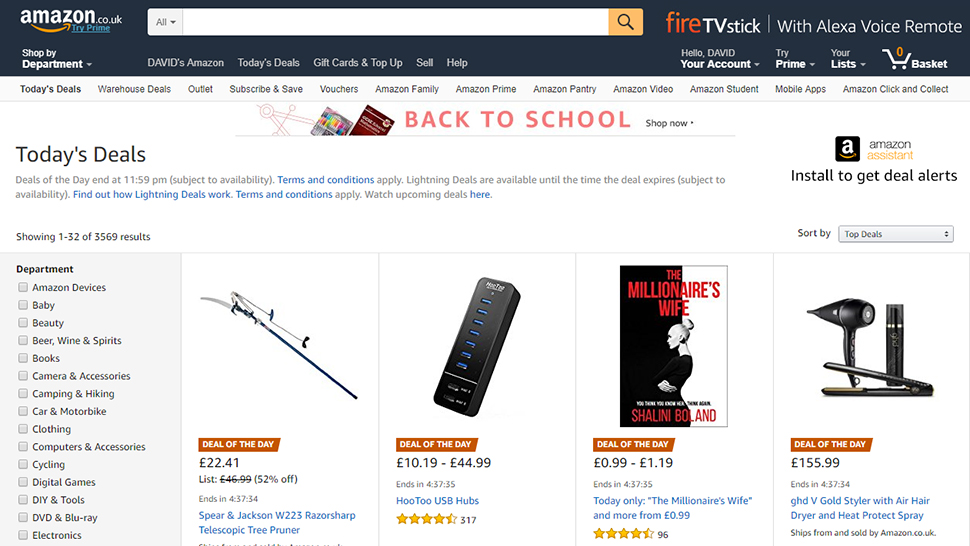Click the Back to School banner image
Viewport: 970px width, 546px height.
tap(485, 119)
